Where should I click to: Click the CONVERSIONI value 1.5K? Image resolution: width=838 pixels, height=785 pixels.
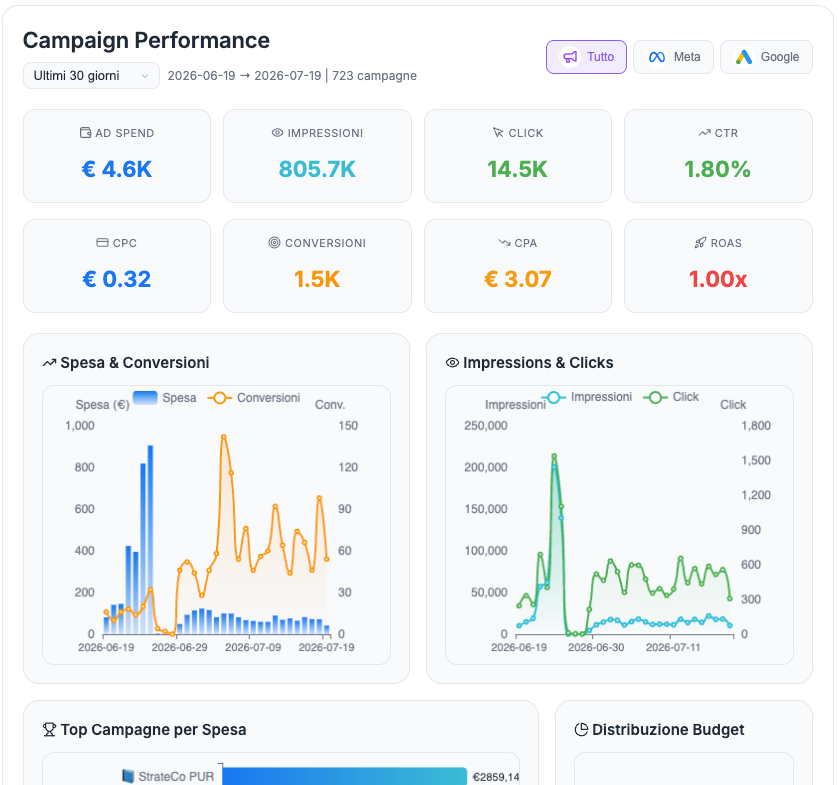tap(317, 279)
